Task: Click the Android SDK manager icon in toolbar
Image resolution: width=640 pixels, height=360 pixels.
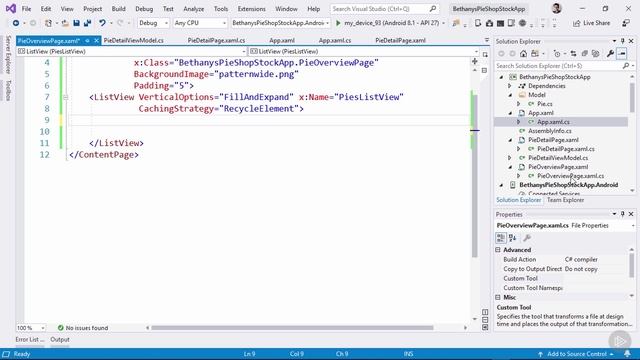Action: coord(489,23)
